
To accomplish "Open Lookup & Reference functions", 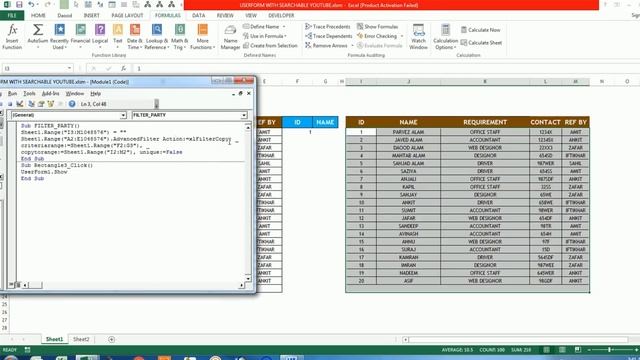I will coord(157,37).
